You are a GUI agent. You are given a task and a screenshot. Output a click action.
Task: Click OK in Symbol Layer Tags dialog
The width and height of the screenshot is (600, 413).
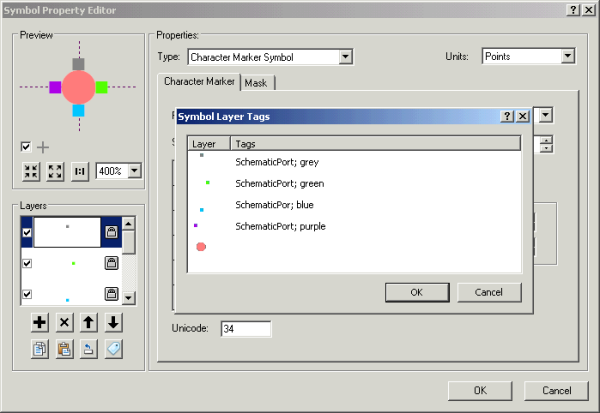(417, 292)
